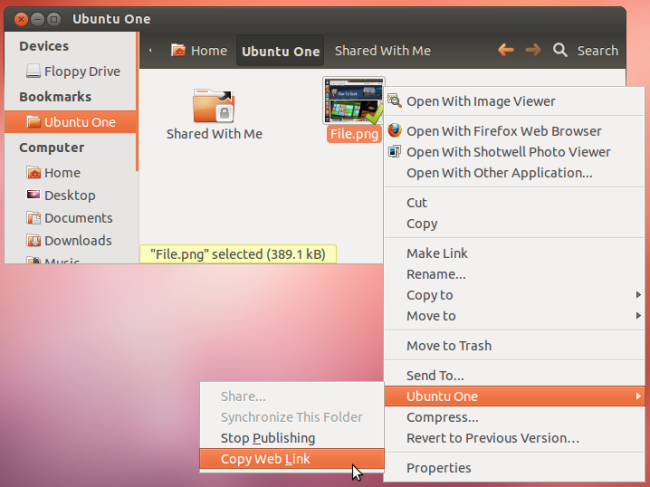Click the Shared With Me folder icon

(x=213, y=106)
